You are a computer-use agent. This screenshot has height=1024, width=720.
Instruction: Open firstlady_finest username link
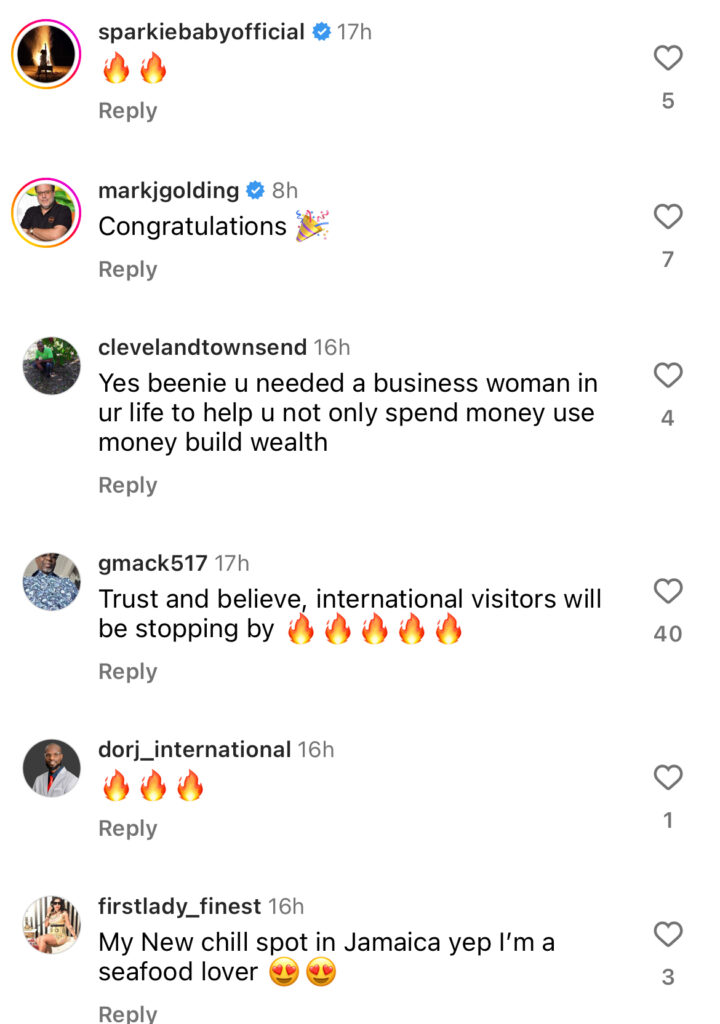(179, 906)
